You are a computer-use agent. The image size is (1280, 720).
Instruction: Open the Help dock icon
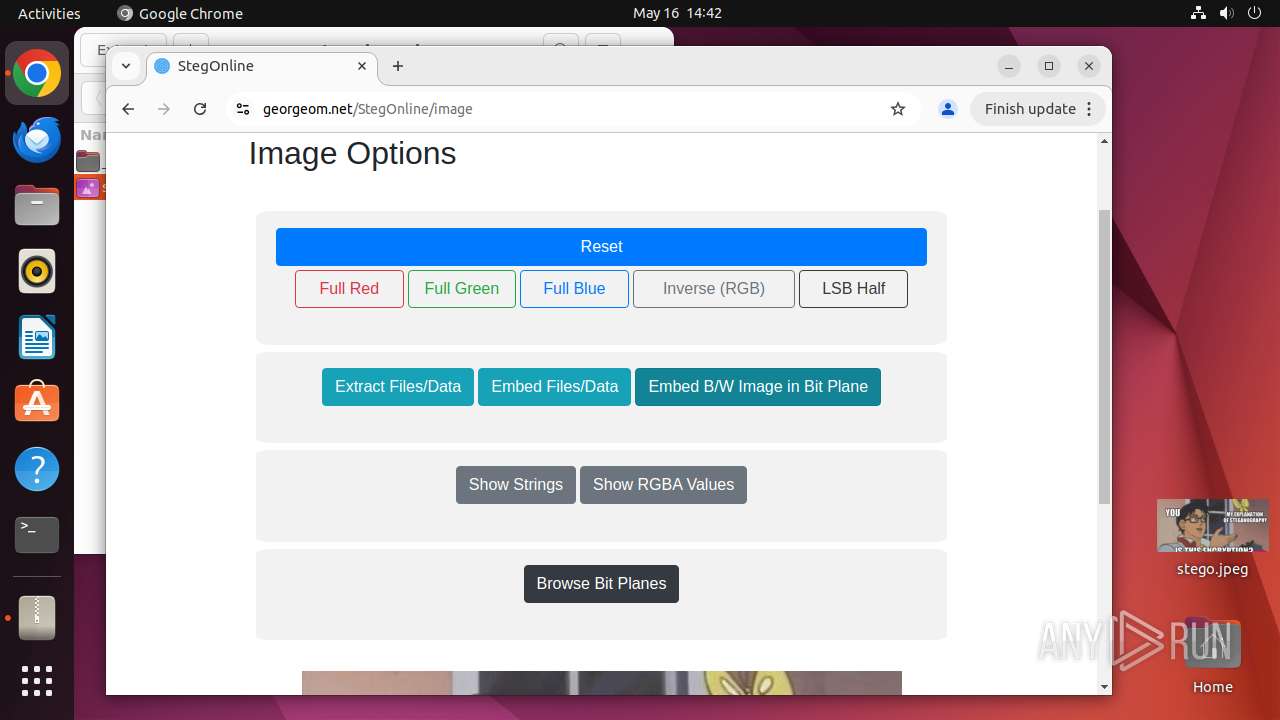point(37,469)
